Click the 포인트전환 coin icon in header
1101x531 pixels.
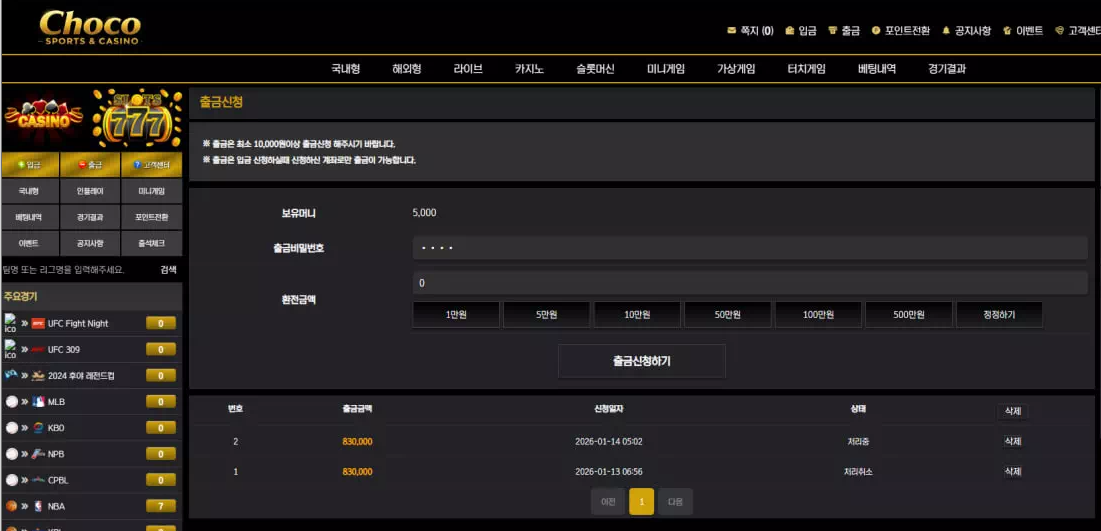click(x=876, y=31)
